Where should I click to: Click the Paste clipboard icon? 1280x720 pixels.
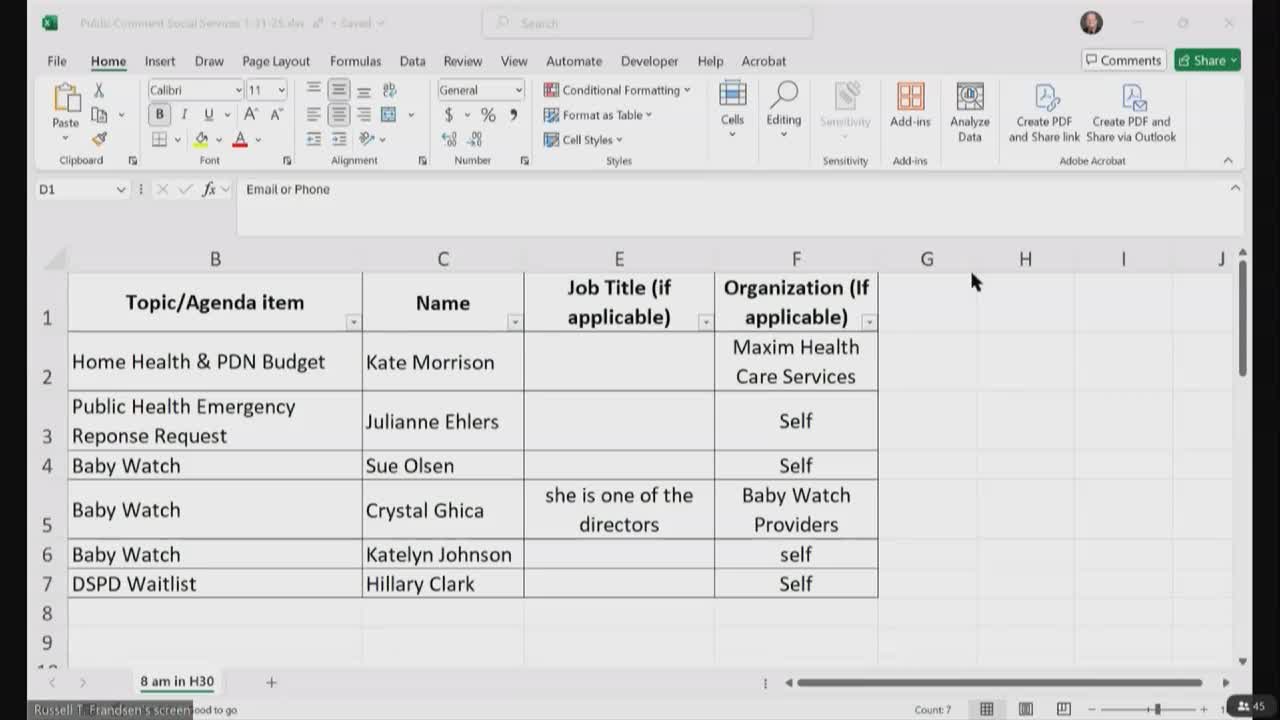pyautogui.click(x=66, y=99)
